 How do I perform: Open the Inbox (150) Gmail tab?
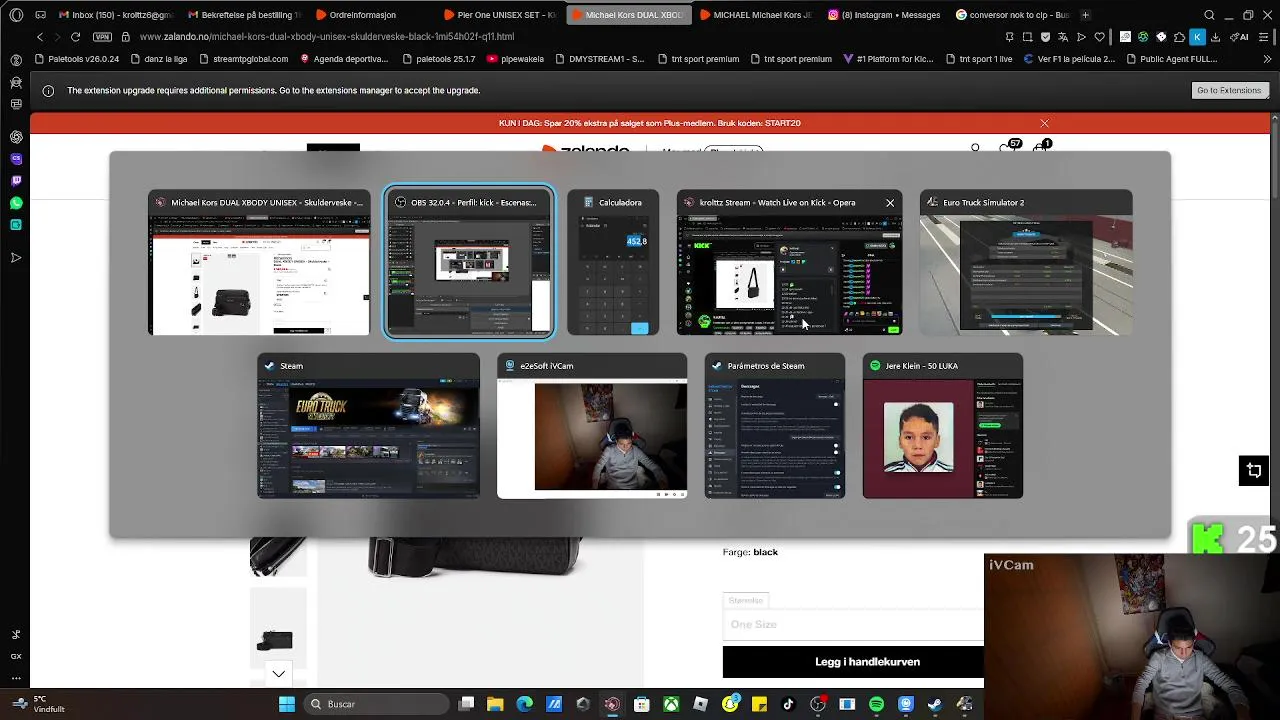[116, 15]
